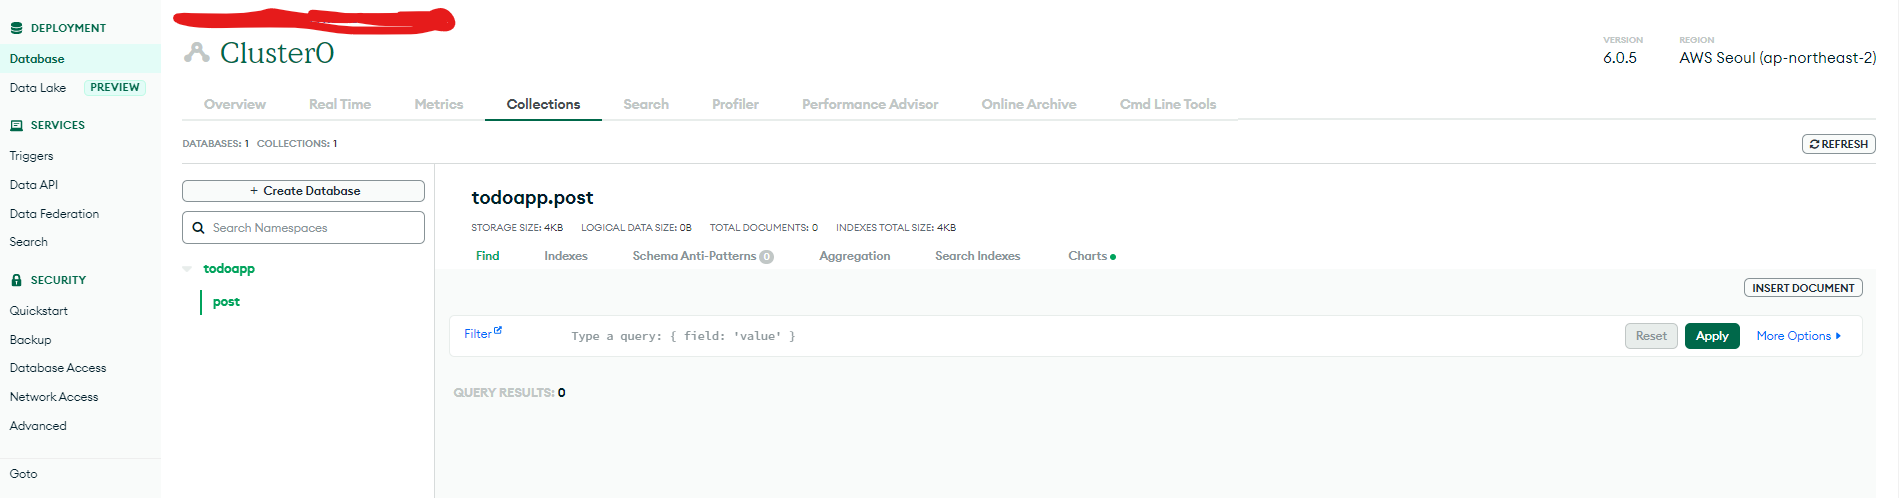Open Database in the sidebar

[37, 59]
